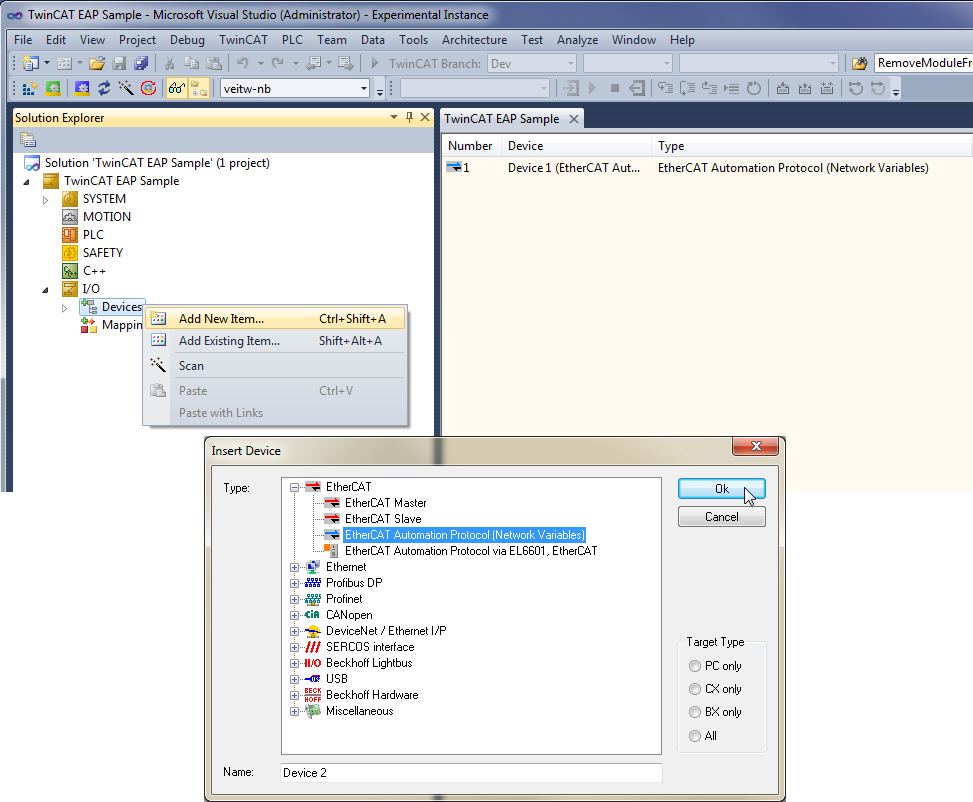The height and width of the screenshot is (802, 973).
Task: Open the TwinCAT menu
Action: [243, 40]
